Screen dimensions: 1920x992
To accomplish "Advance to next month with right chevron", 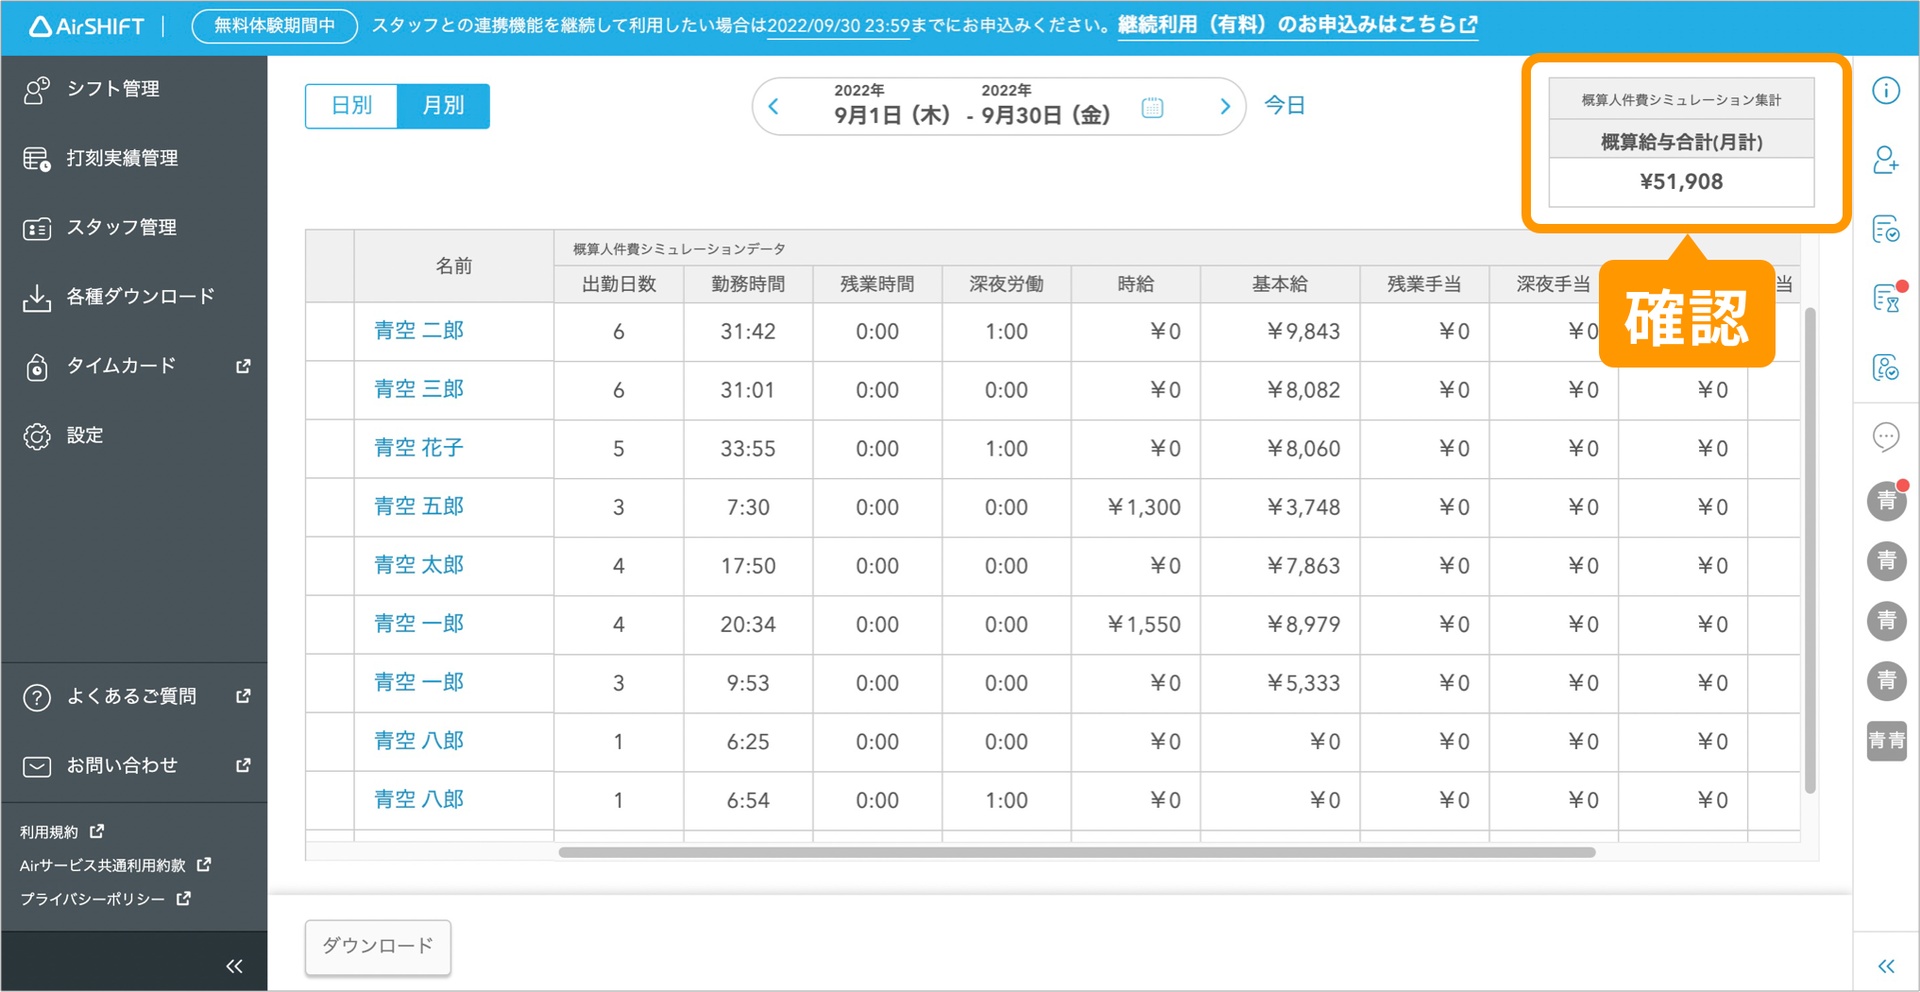I will coord(1225,107).
